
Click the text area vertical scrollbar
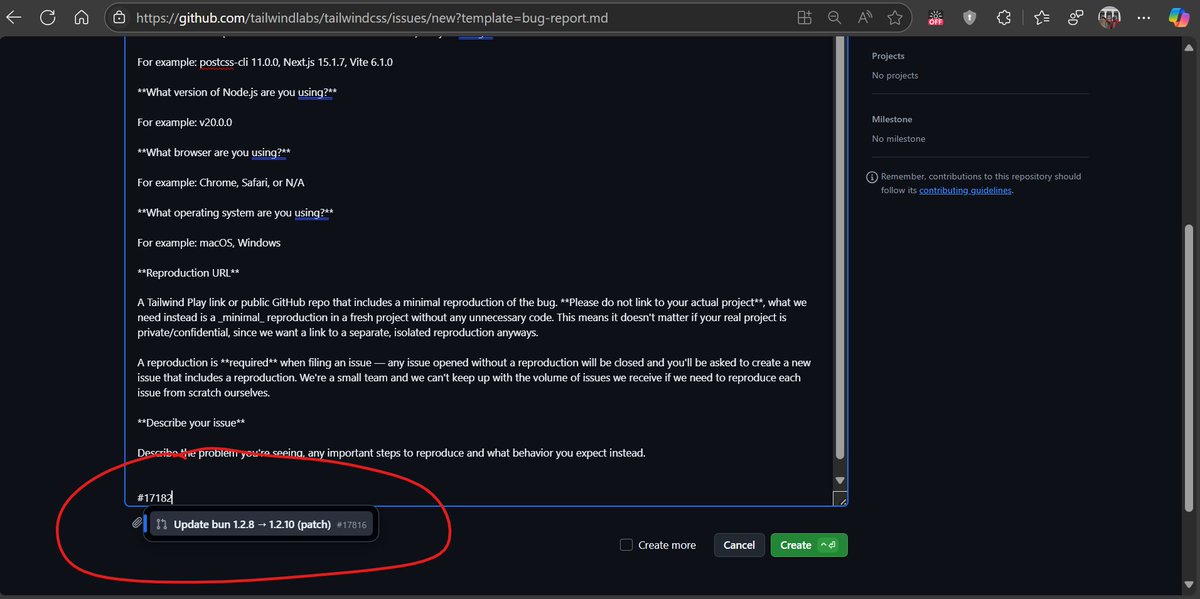(x=840, y=250)
